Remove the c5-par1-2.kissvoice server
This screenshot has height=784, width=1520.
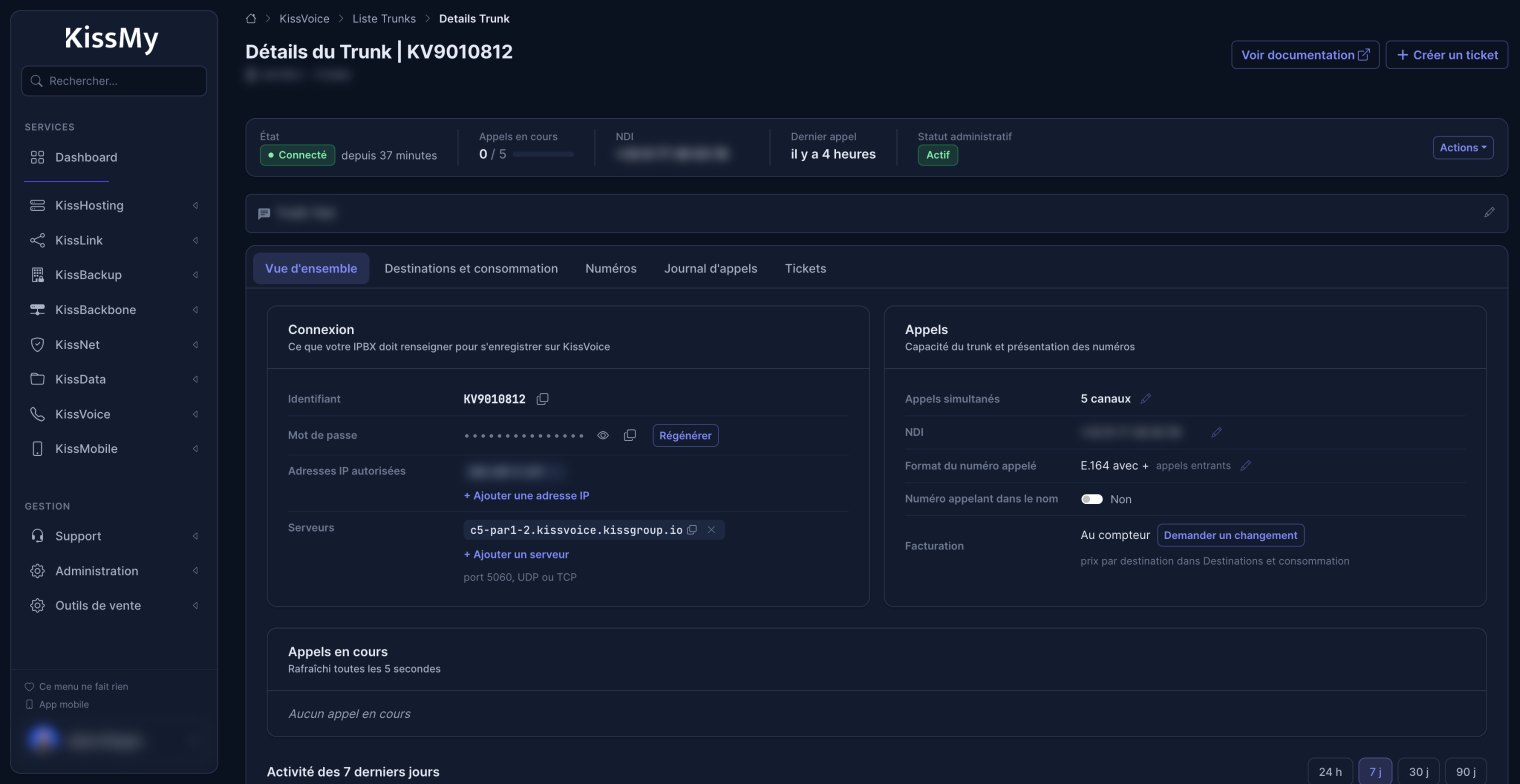[x=711, y=530]
